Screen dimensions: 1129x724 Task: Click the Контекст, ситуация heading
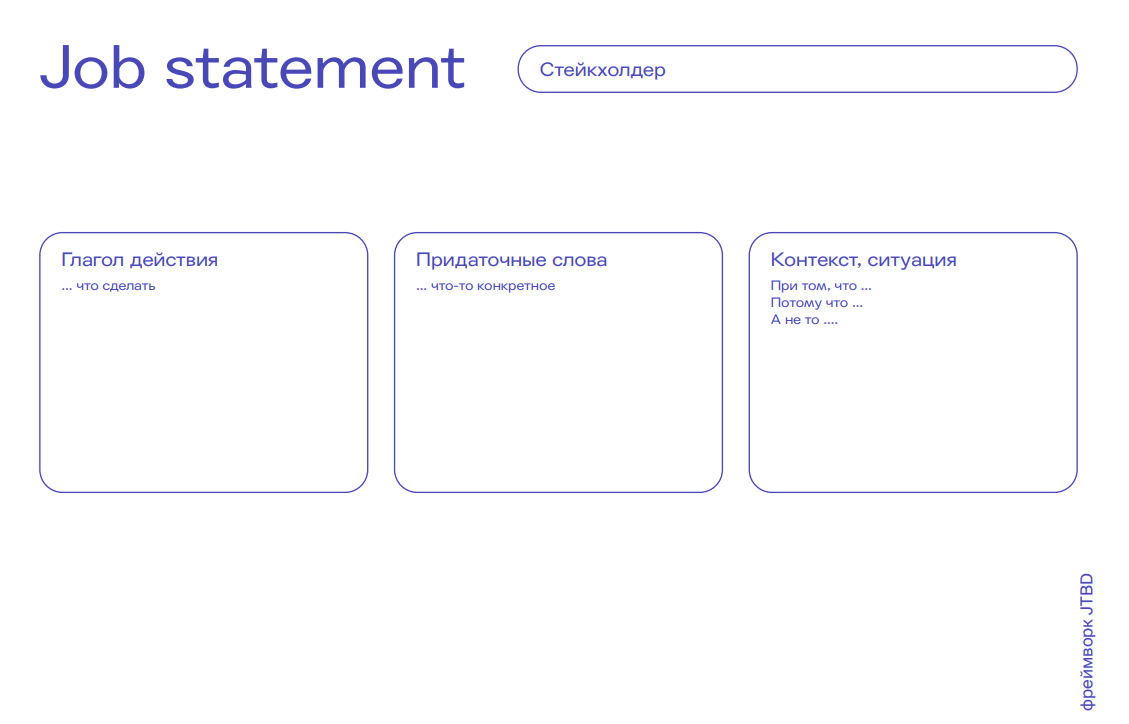pyautogui.click(x=863, y=260)
